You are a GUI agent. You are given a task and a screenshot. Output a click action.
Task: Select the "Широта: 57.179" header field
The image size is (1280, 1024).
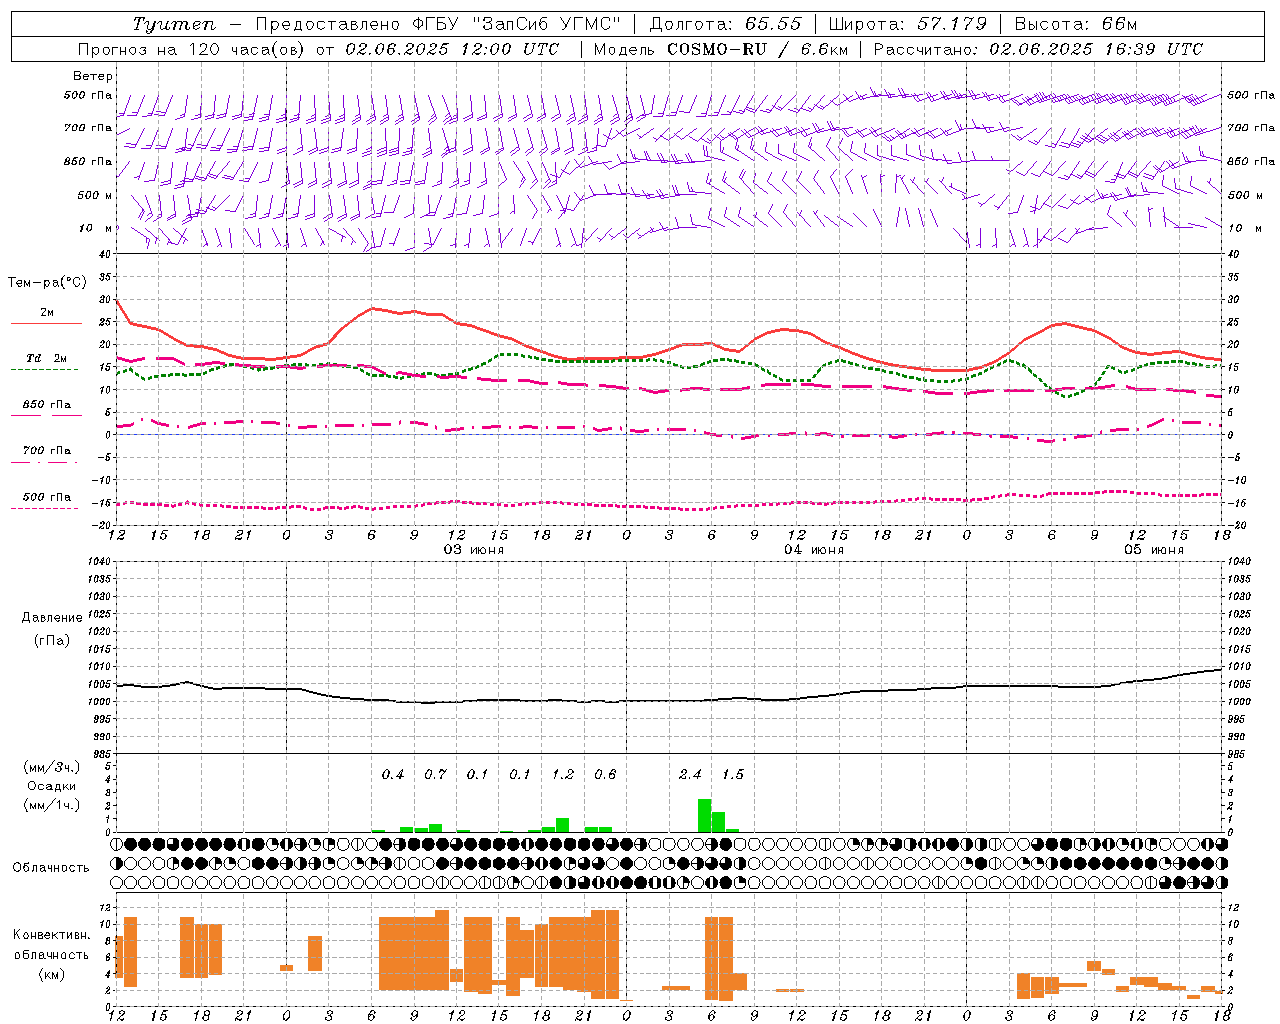point(908,24)
